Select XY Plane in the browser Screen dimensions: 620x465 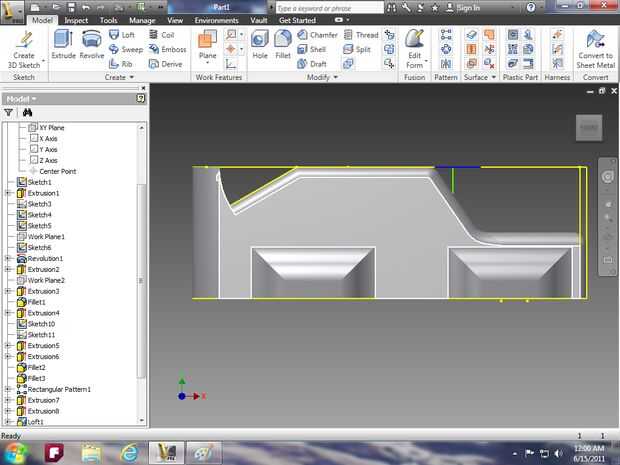pos(47,128)
